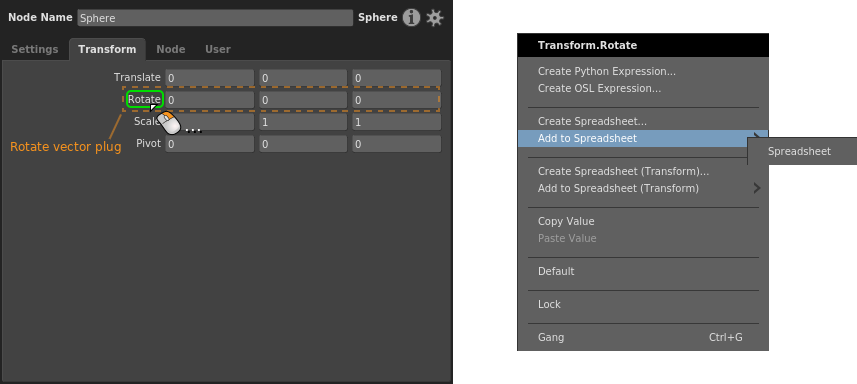This screenshot has height=384, width=857.
Task: Click the last Pivot value field
Action: tap(396, 144)
